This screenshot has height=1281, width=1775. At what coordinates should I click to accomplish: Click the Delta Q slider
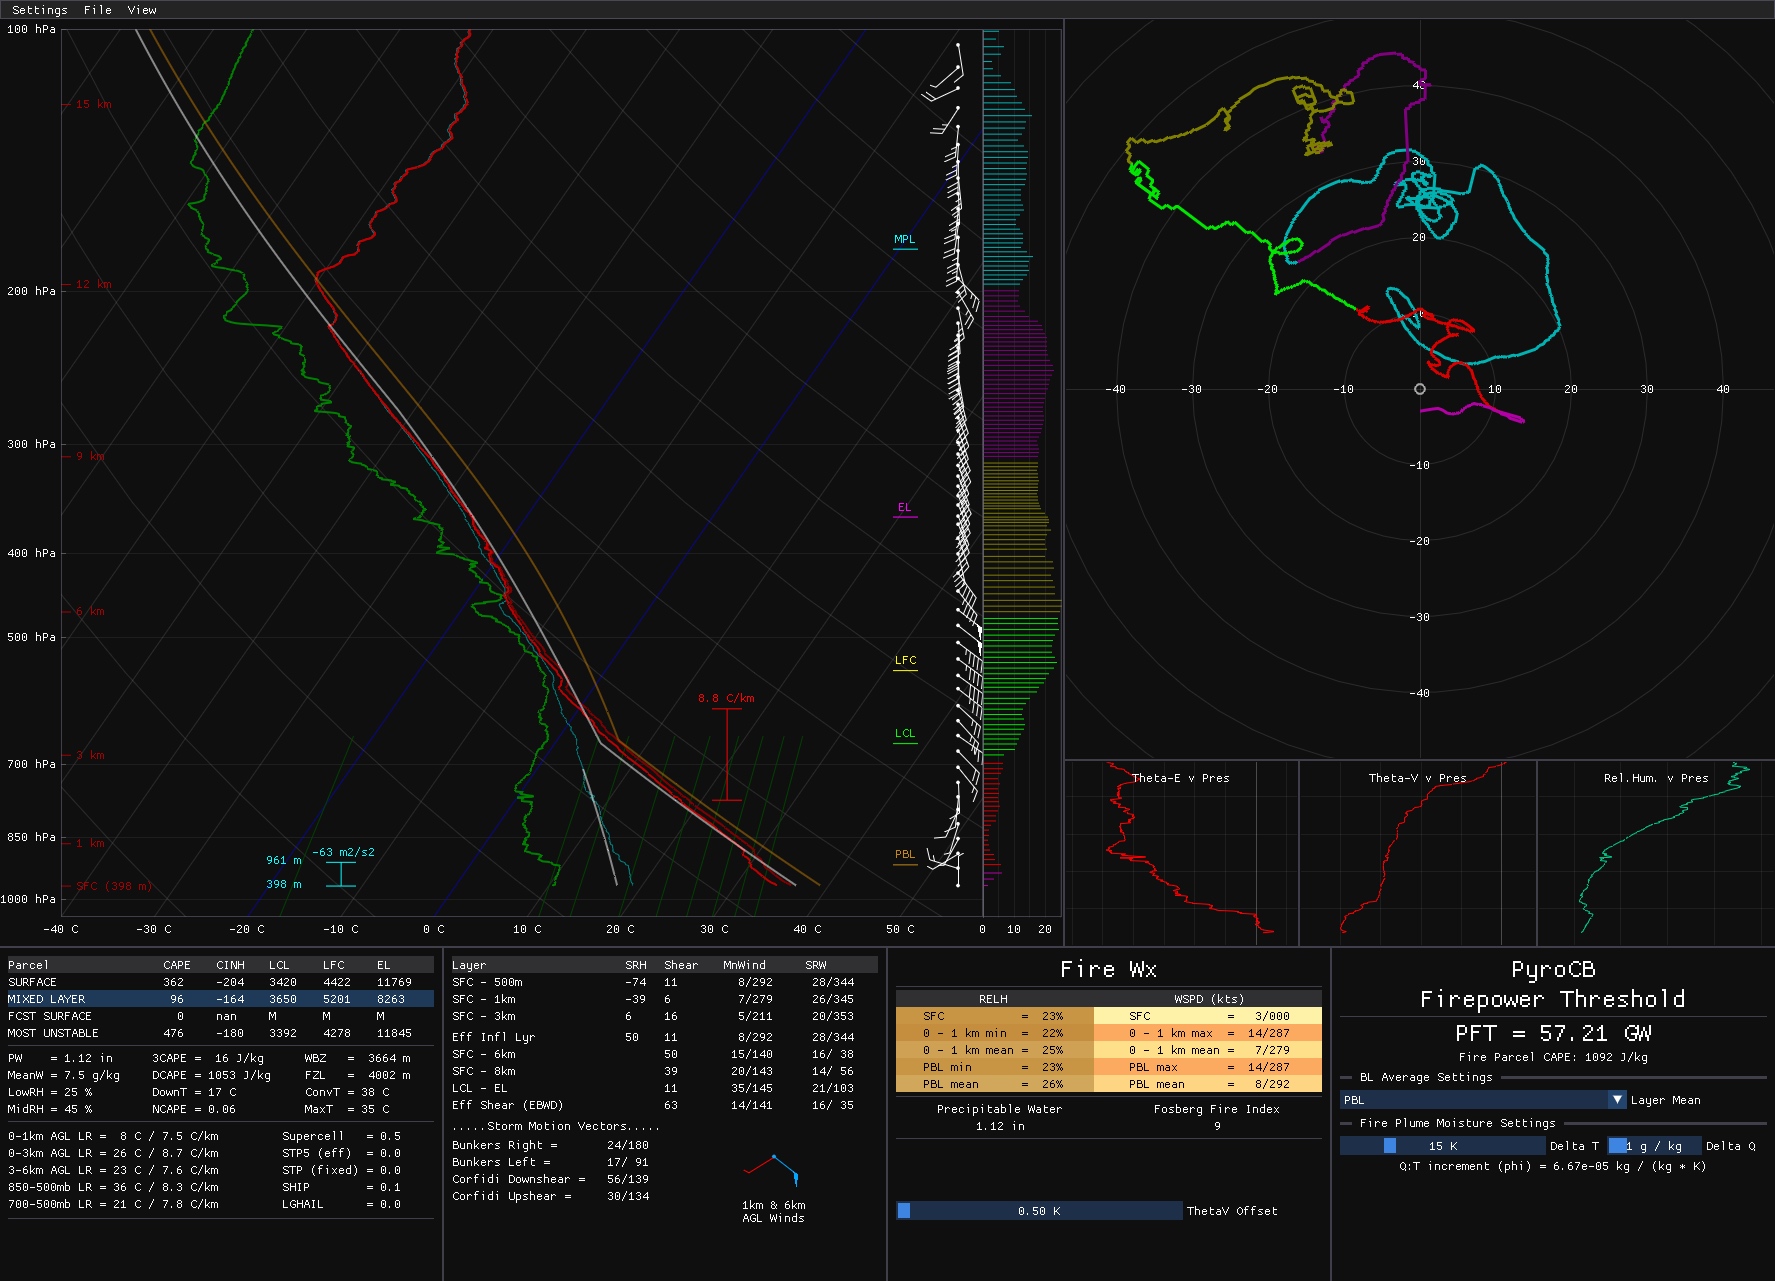(x=1654, y=1146)
